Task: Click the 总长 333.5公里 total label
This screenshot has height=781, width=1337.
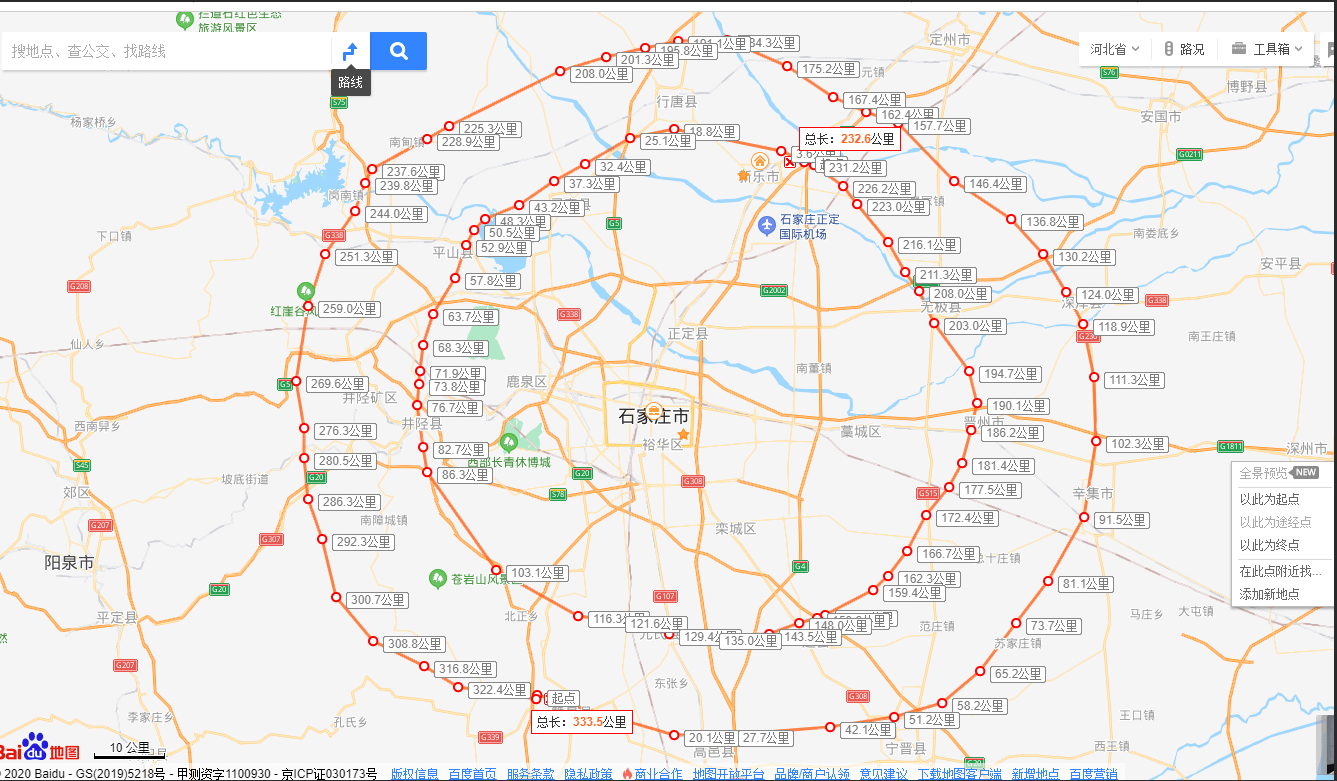Action: tap(582, 721)
